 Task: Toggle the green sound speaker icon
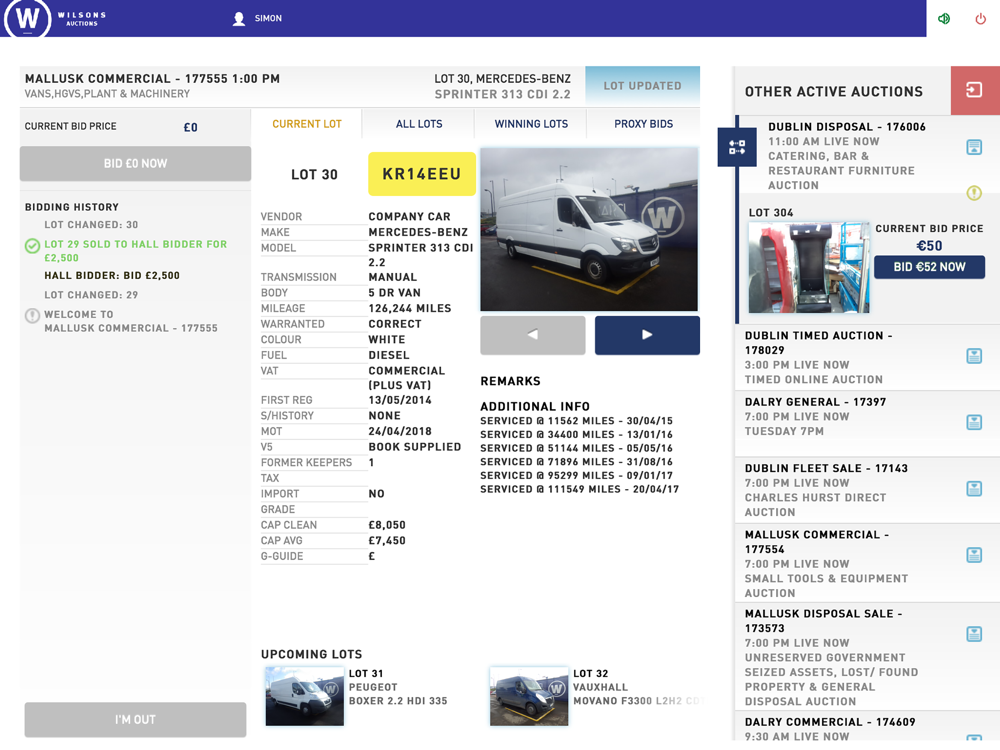coord(944,18)
